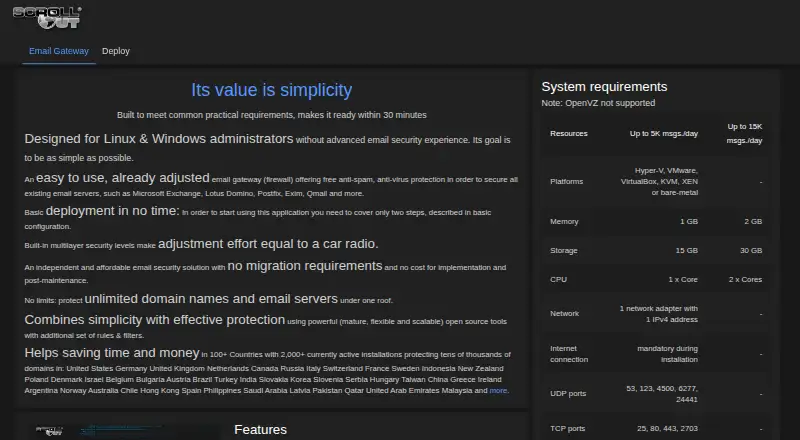The height and width of the screenshot is (440, 800).
Task: Click the 'System requirements' heading
Action: pos(604,87)
